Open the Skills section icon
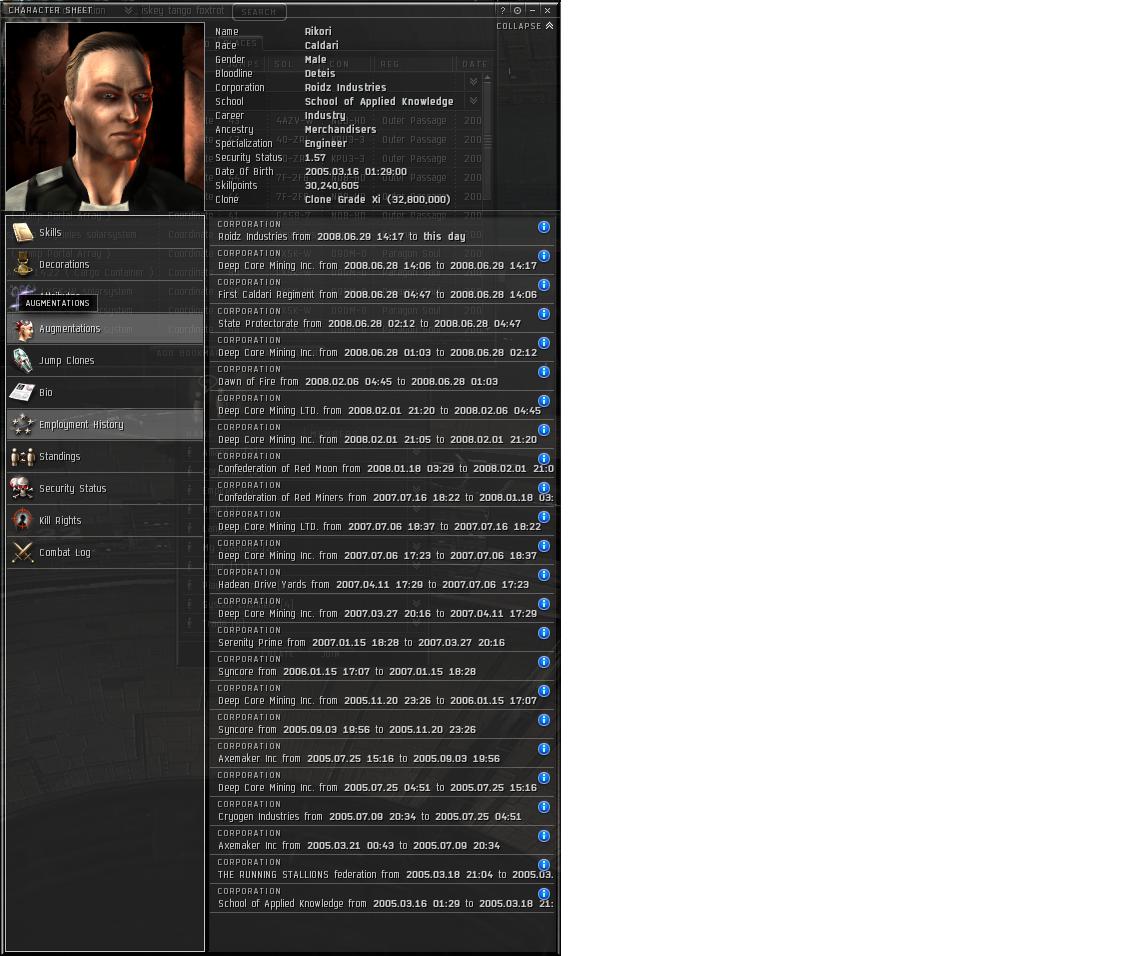 tap(22, 232)
